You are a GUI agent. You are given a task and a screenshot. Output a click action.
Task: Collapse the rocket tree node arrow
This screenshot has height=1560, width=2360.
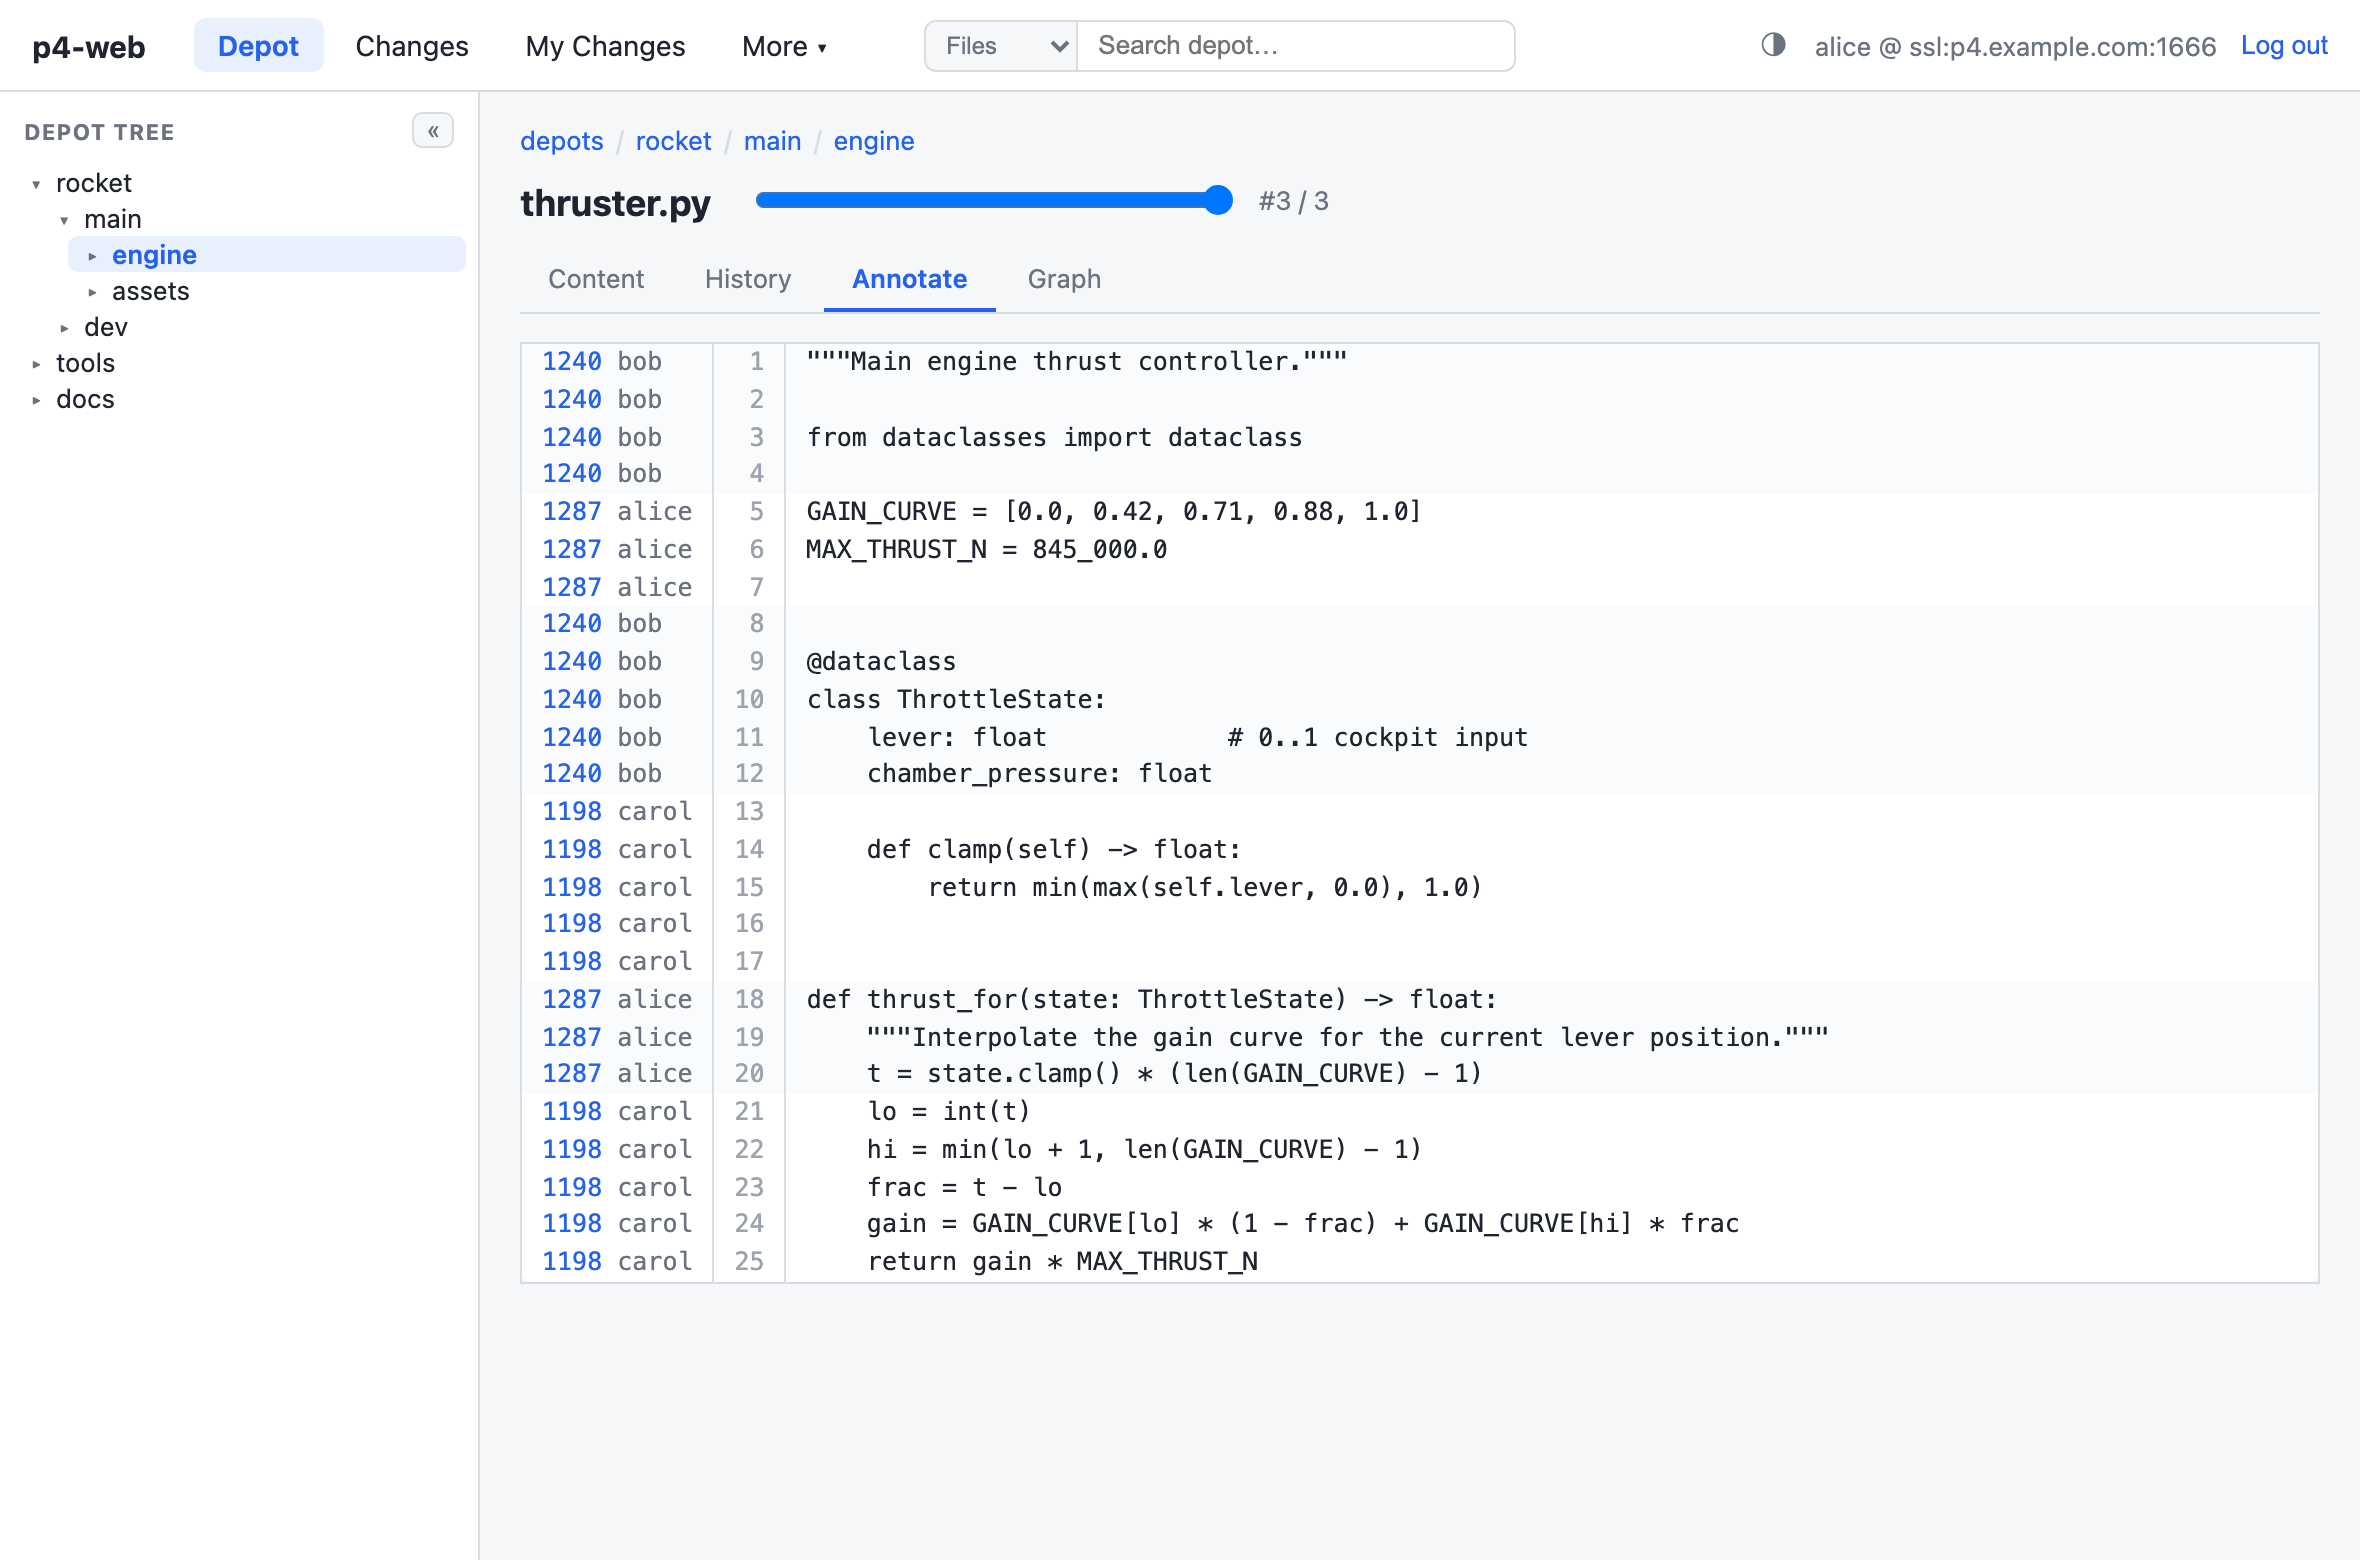(x=36, y=184)
